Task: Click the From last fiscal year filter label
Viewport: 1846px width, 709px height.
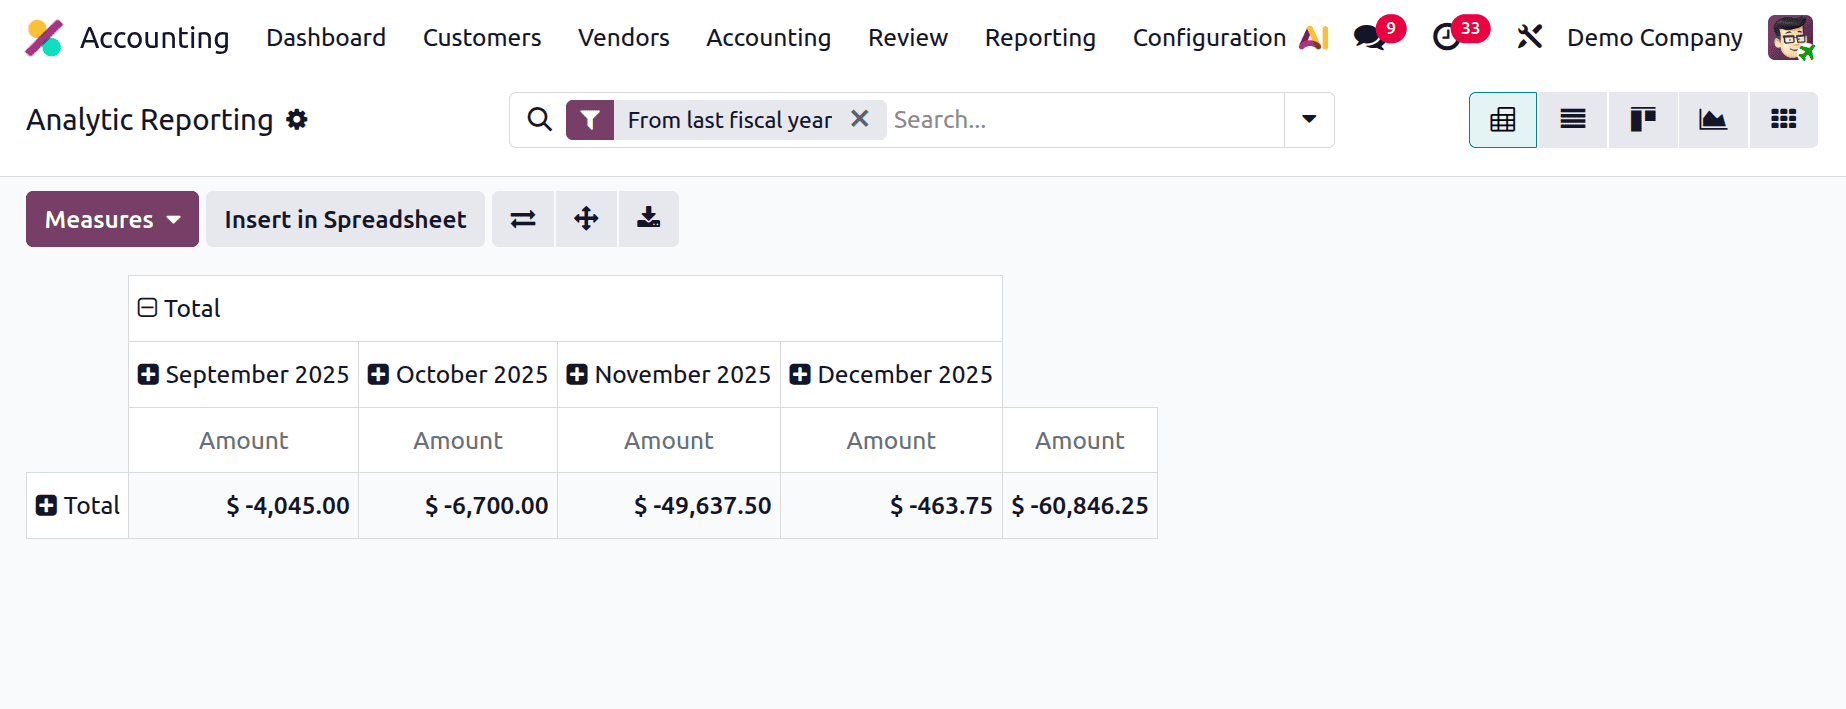Action: click(x=730, y=120)
